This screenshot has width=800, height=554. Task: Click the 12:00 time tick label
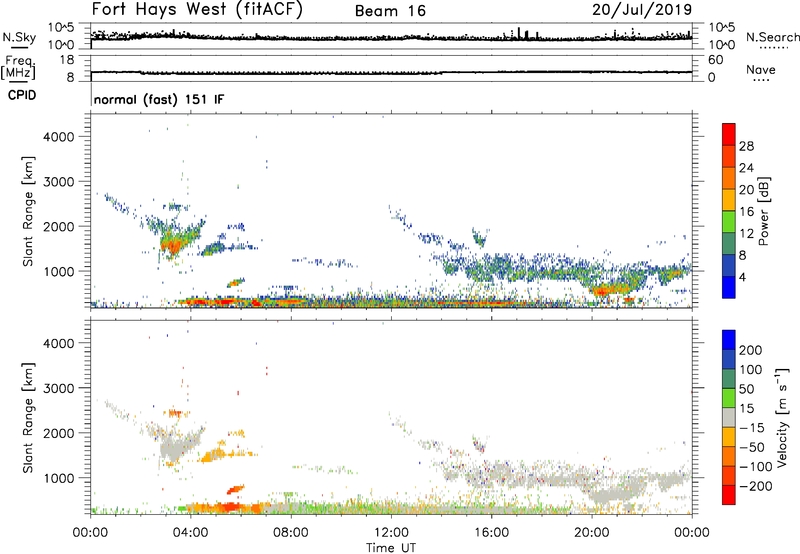[x=391, y=533]
